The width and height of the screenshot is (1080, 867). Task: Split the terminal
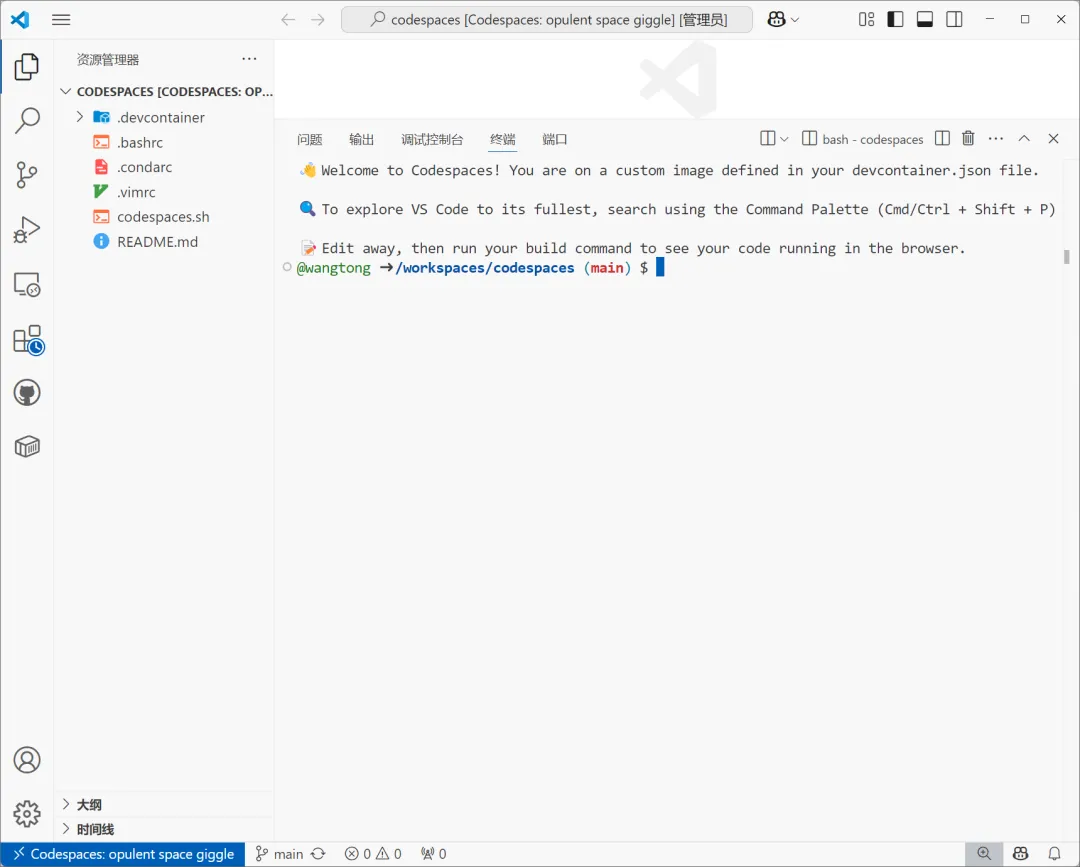click(x=942, y=138)
